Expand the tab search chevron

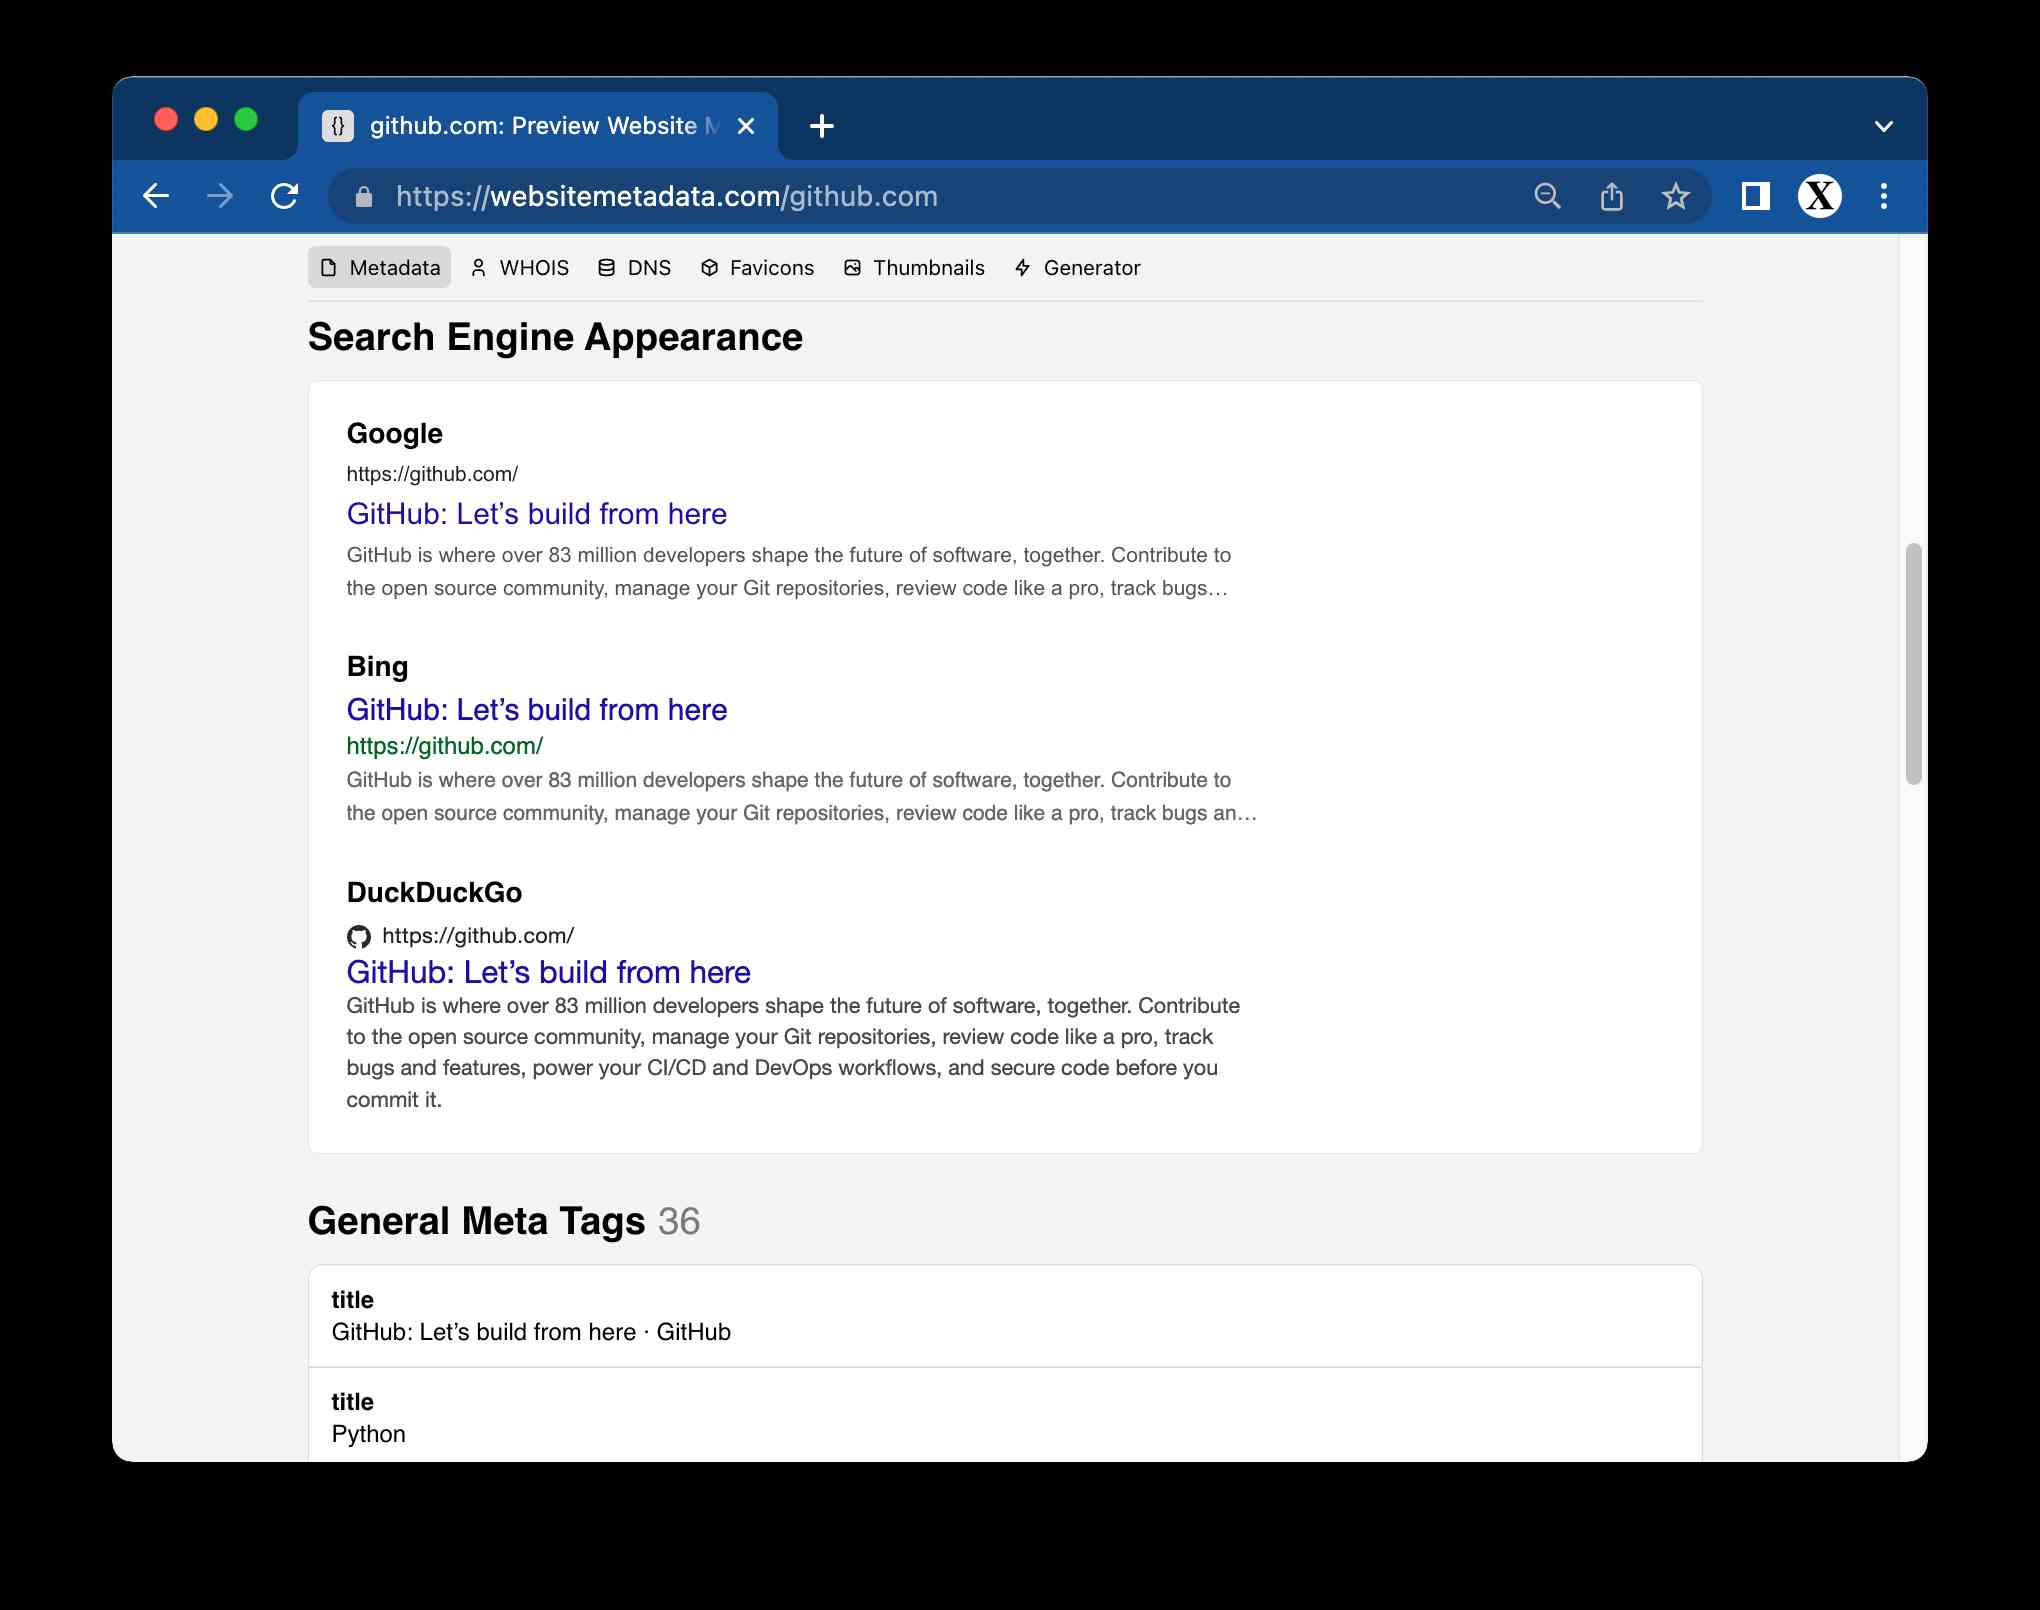tap(1883, 126)
